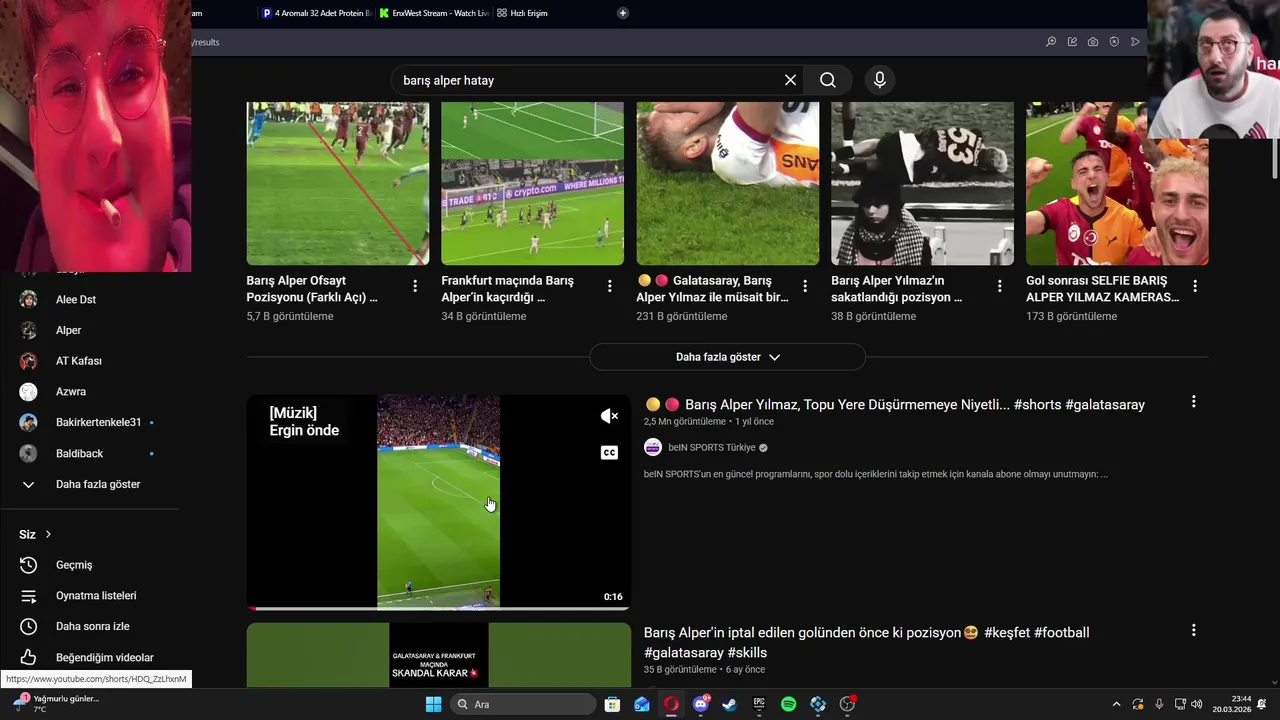This screenshot has height=720, width=1280.
Task: Click the find-in-page magnifier icon in address bar
Action: click(1051, 42)
